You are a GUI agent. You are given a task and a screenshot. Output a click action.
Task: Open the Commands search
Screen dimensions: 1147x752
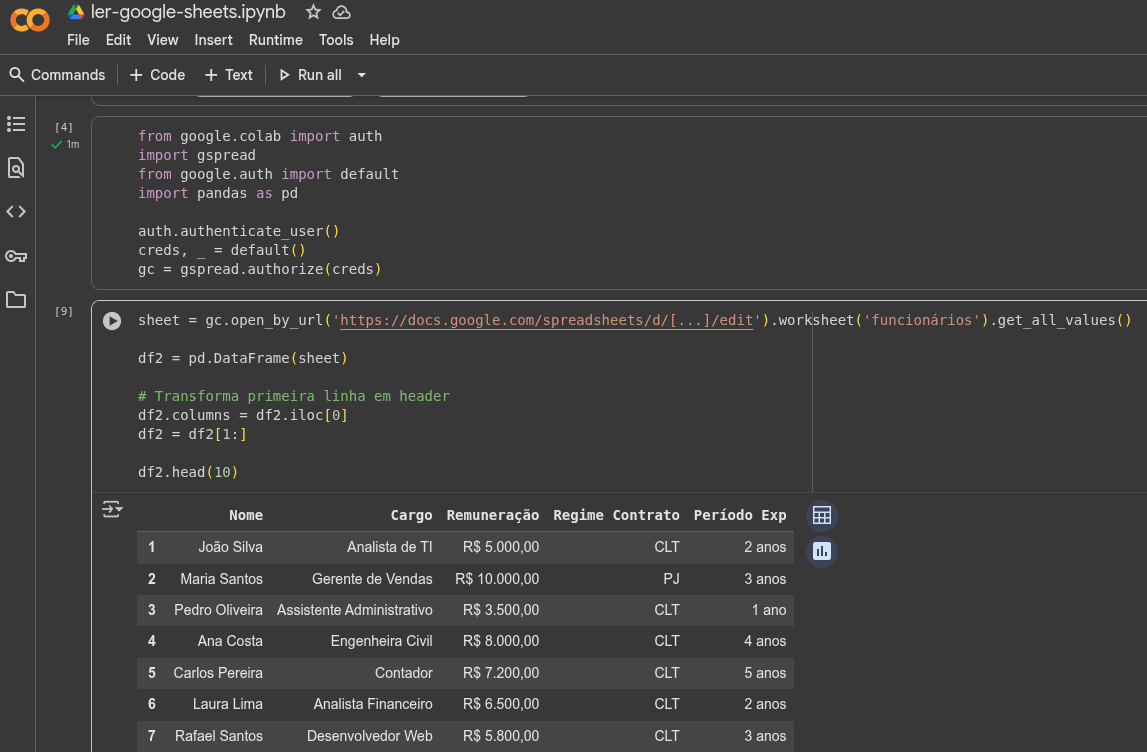pyautogui.click(x=57, y=75)
